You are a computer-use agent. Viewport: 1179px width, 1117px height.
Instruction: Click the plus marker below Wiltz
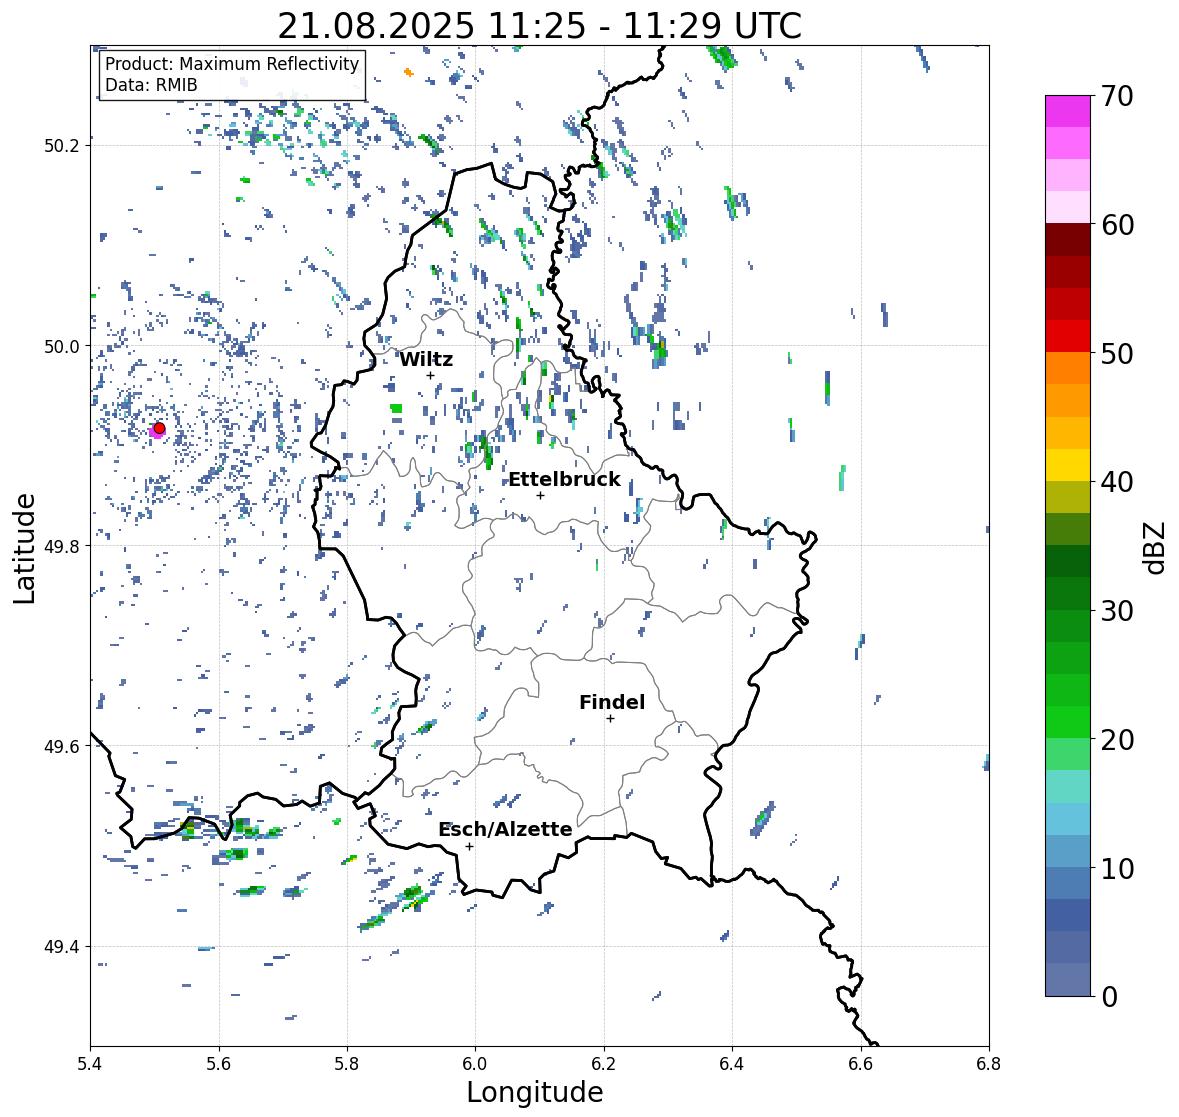pyautogui.click(x=431, y=376)
